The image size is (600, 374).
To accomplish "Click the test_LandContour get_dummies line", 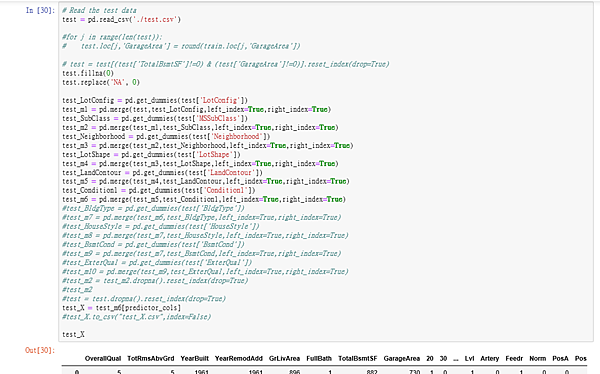I will (x=162, y=173).
